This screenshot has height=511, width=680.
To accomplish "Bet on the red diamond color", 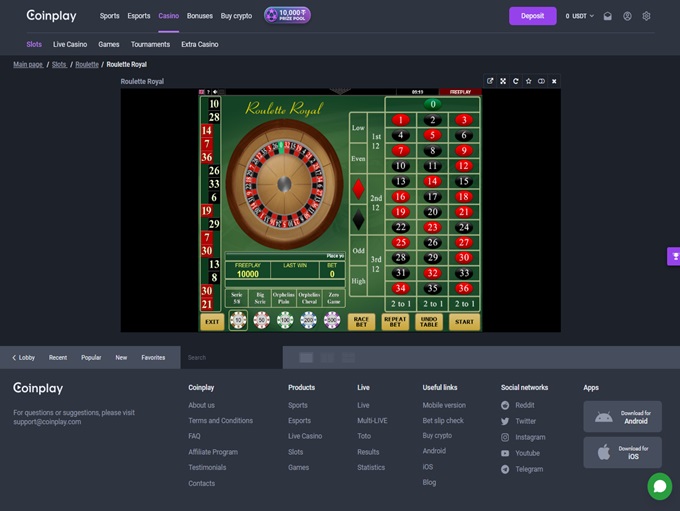I will pos(359,187).
